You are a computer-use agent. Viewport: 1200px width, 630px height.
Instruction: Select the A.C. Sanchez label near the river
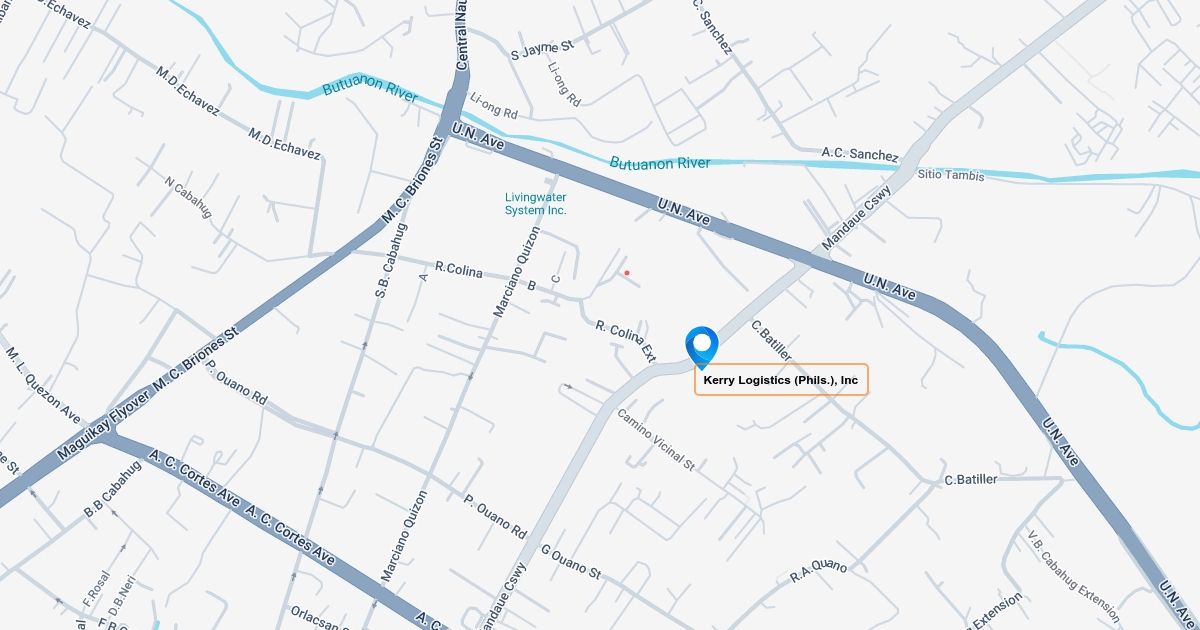[x=860, y=154]
